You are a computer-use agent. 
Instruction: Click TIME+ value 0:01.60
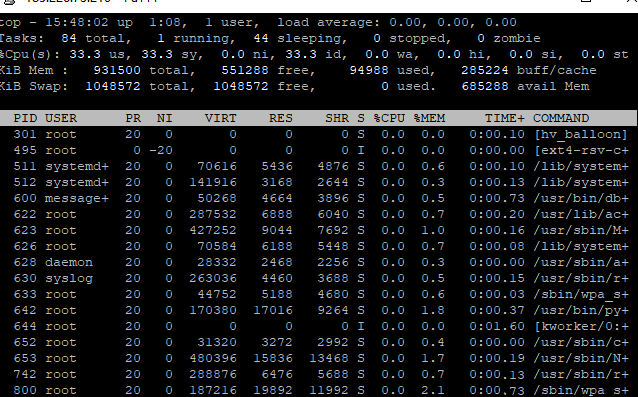[x=497, y=327]
